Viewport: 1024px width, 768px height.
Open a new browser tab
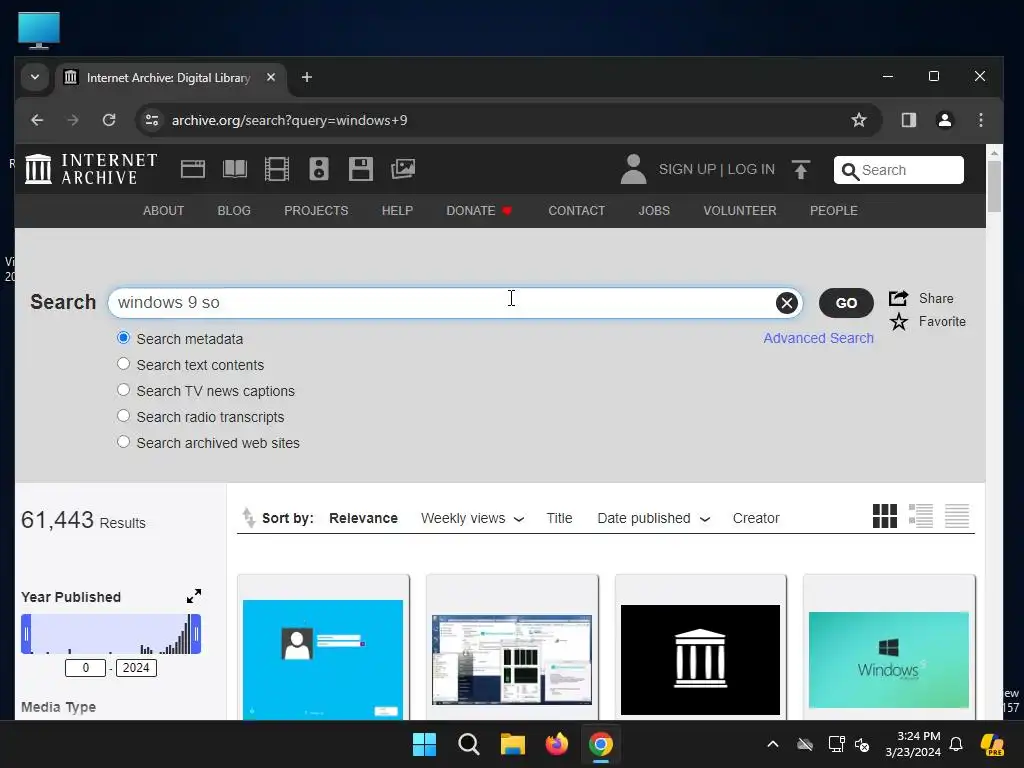[x=306, y=78]
